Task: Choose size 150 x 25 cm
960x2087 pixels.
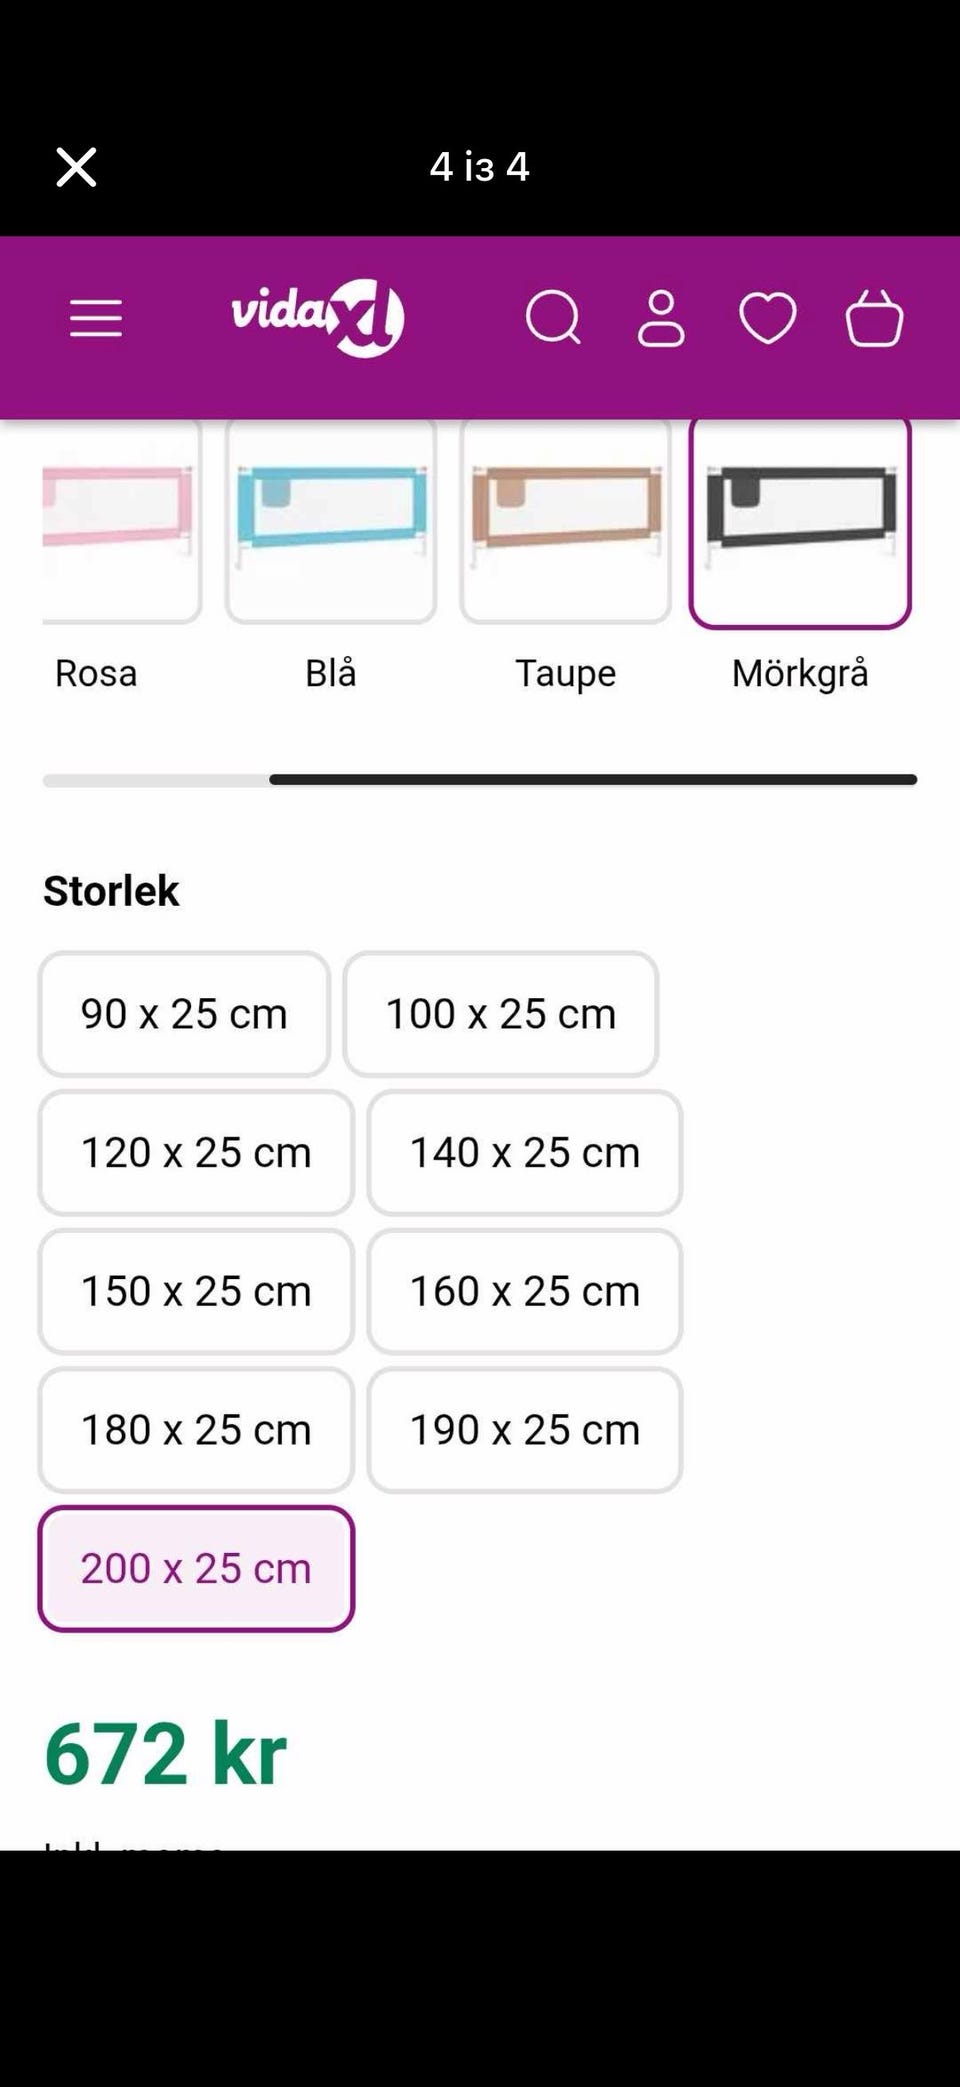Action: 196,1291
